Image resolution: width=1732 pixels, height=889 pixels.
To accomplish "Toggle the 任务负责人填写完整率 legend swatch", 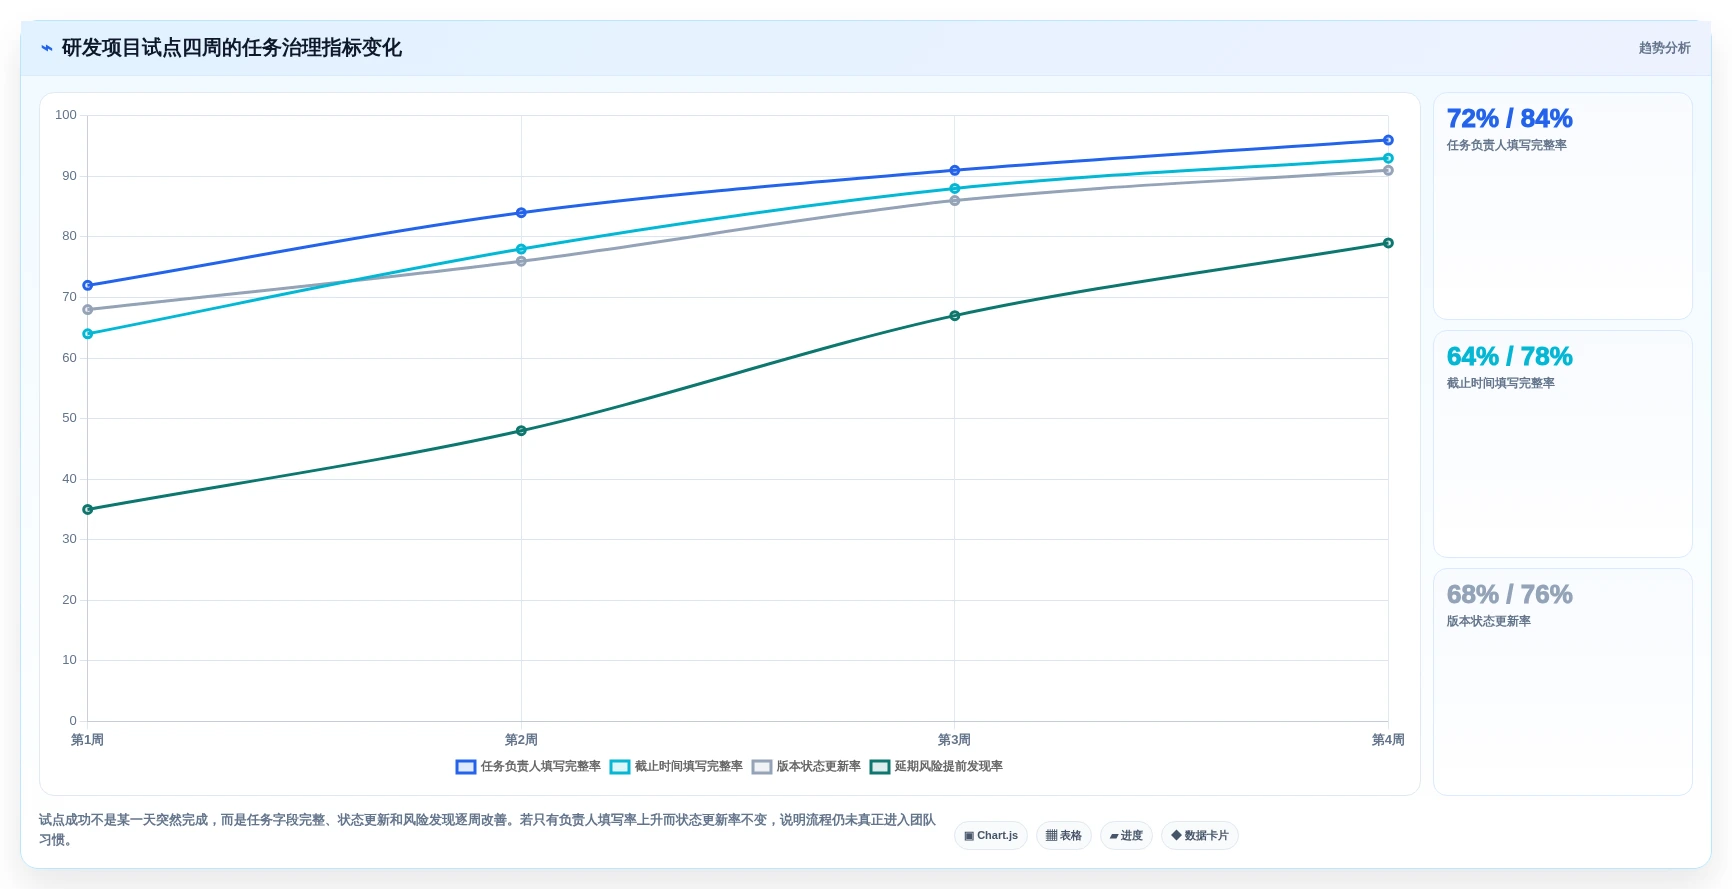I will [465, 767].
